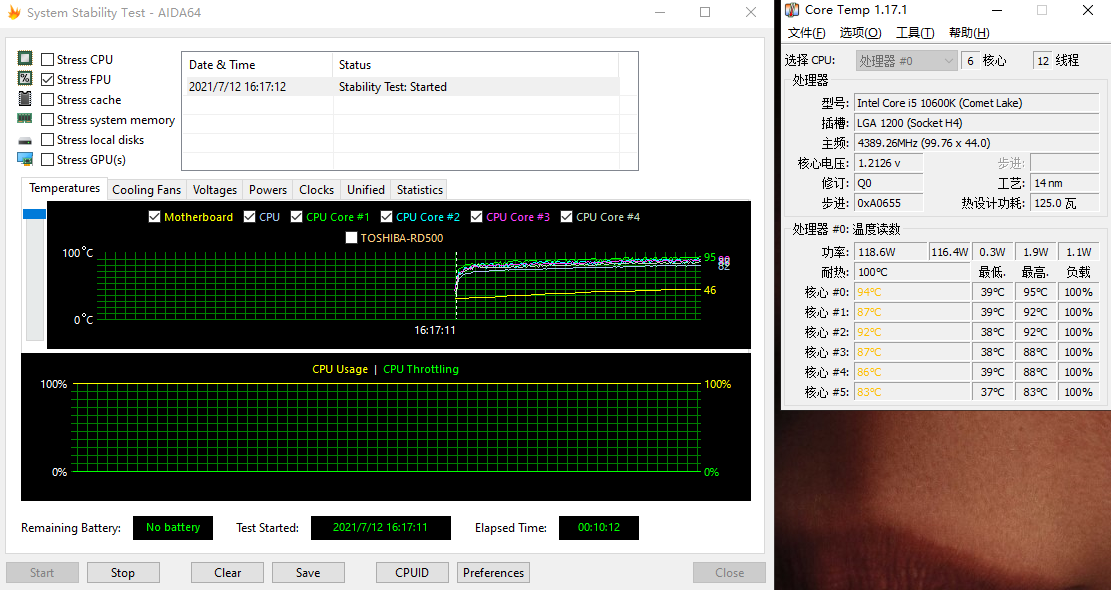Click the 核心 #5 temperature value 83°C
Screen dimensions: 1111x590
pyautogui.click(x=912, y=392)
